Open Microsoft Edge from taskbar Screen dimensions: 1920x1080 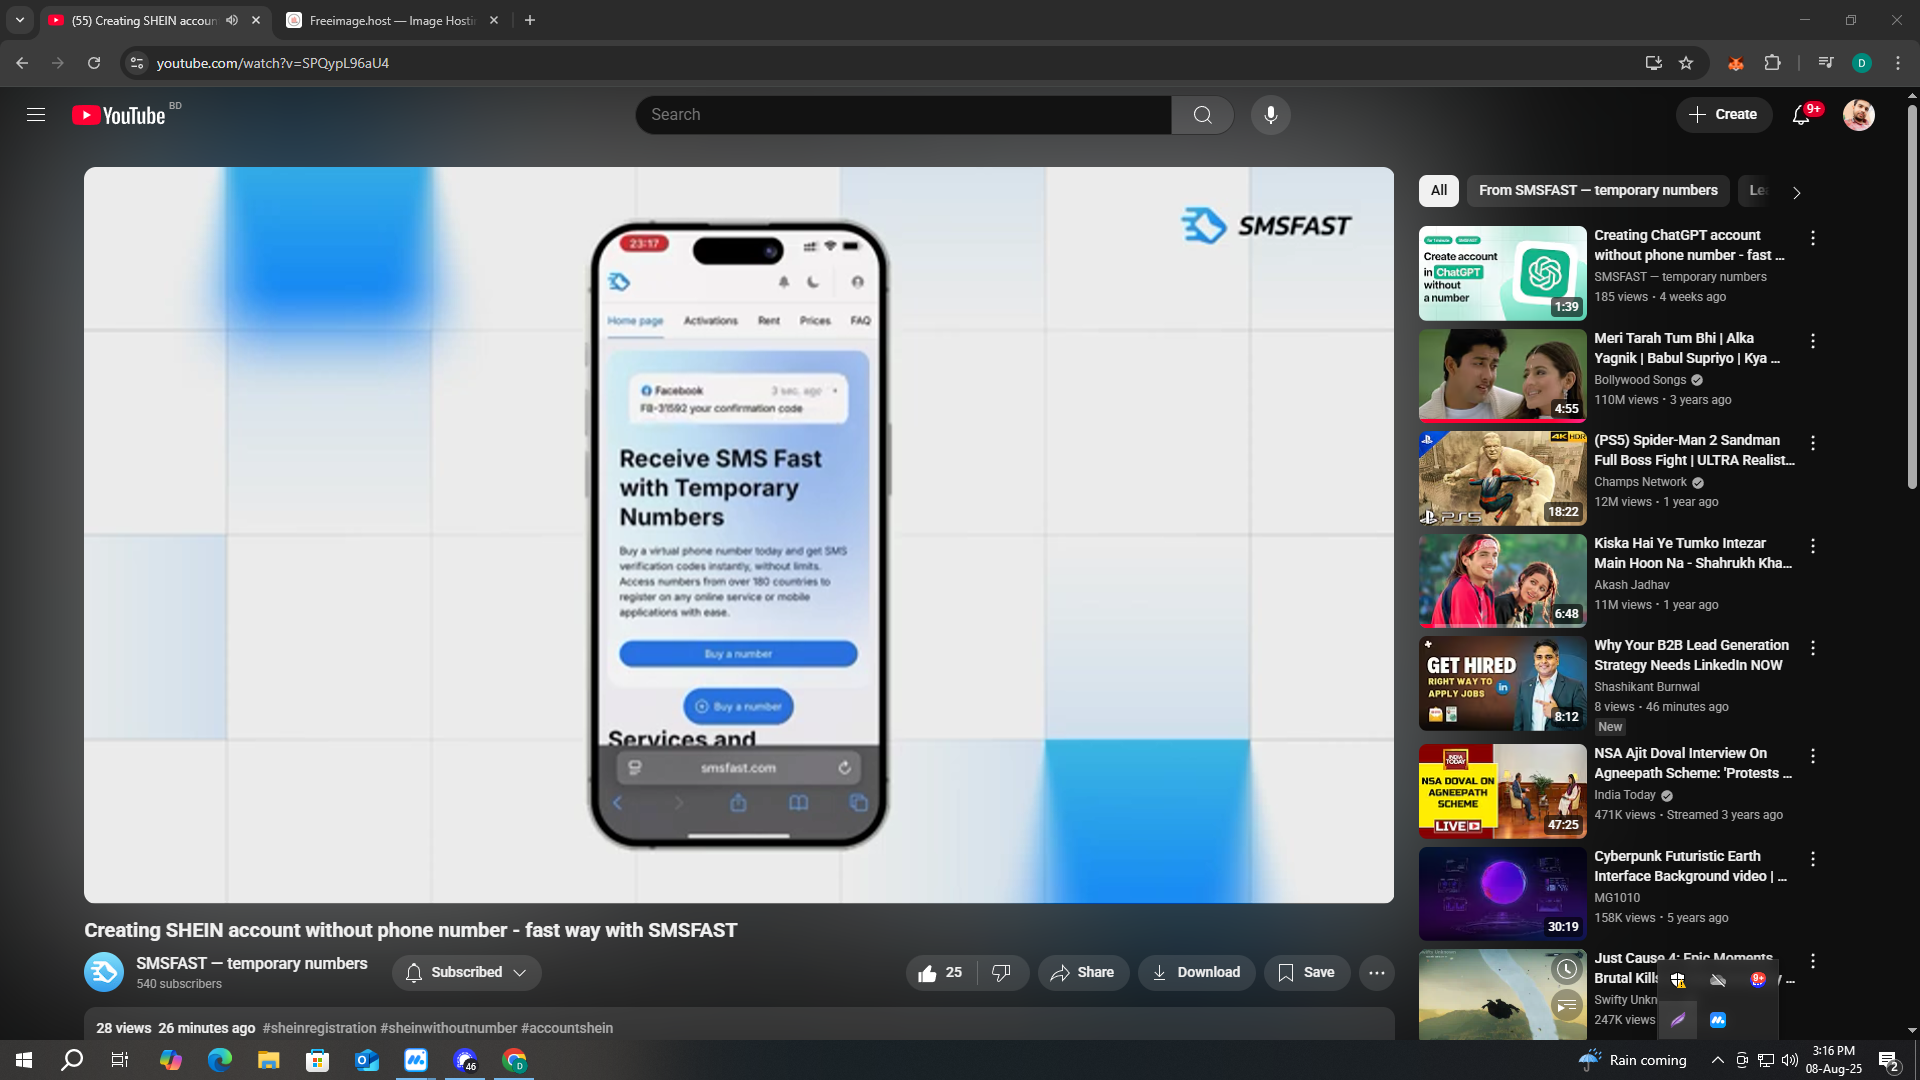pyautogui.click(x=219, y=1060)
